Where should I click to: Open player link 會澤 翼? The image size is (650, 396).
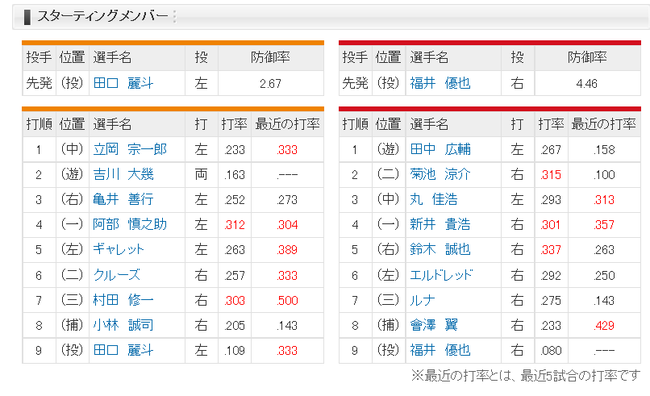(x=434, y=325)
